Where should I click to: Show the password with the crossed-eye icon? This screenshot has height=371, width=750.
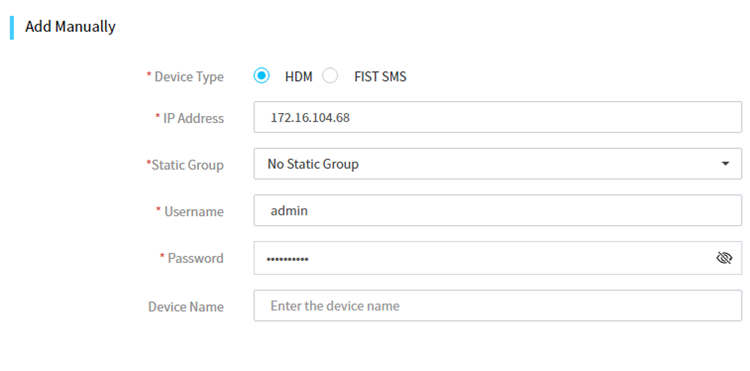pos(724,258)
